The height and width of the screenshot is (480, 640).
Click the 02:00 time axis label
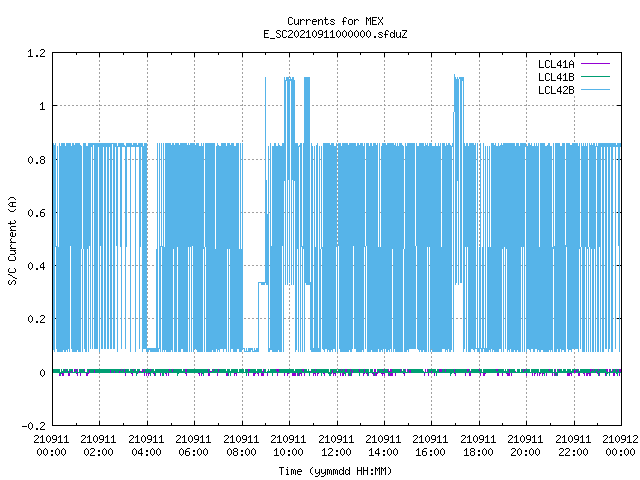coord(98,445)
